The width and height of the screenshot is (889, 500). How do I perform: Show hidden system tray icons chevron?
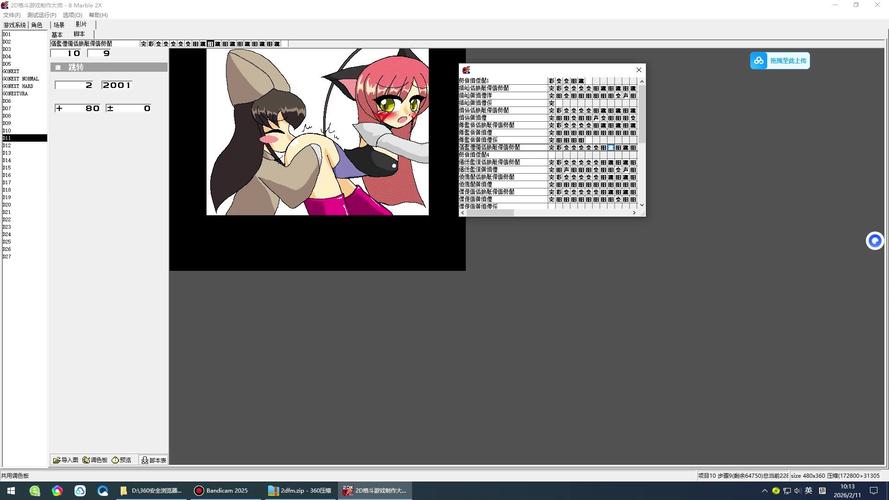click(764, 491)
